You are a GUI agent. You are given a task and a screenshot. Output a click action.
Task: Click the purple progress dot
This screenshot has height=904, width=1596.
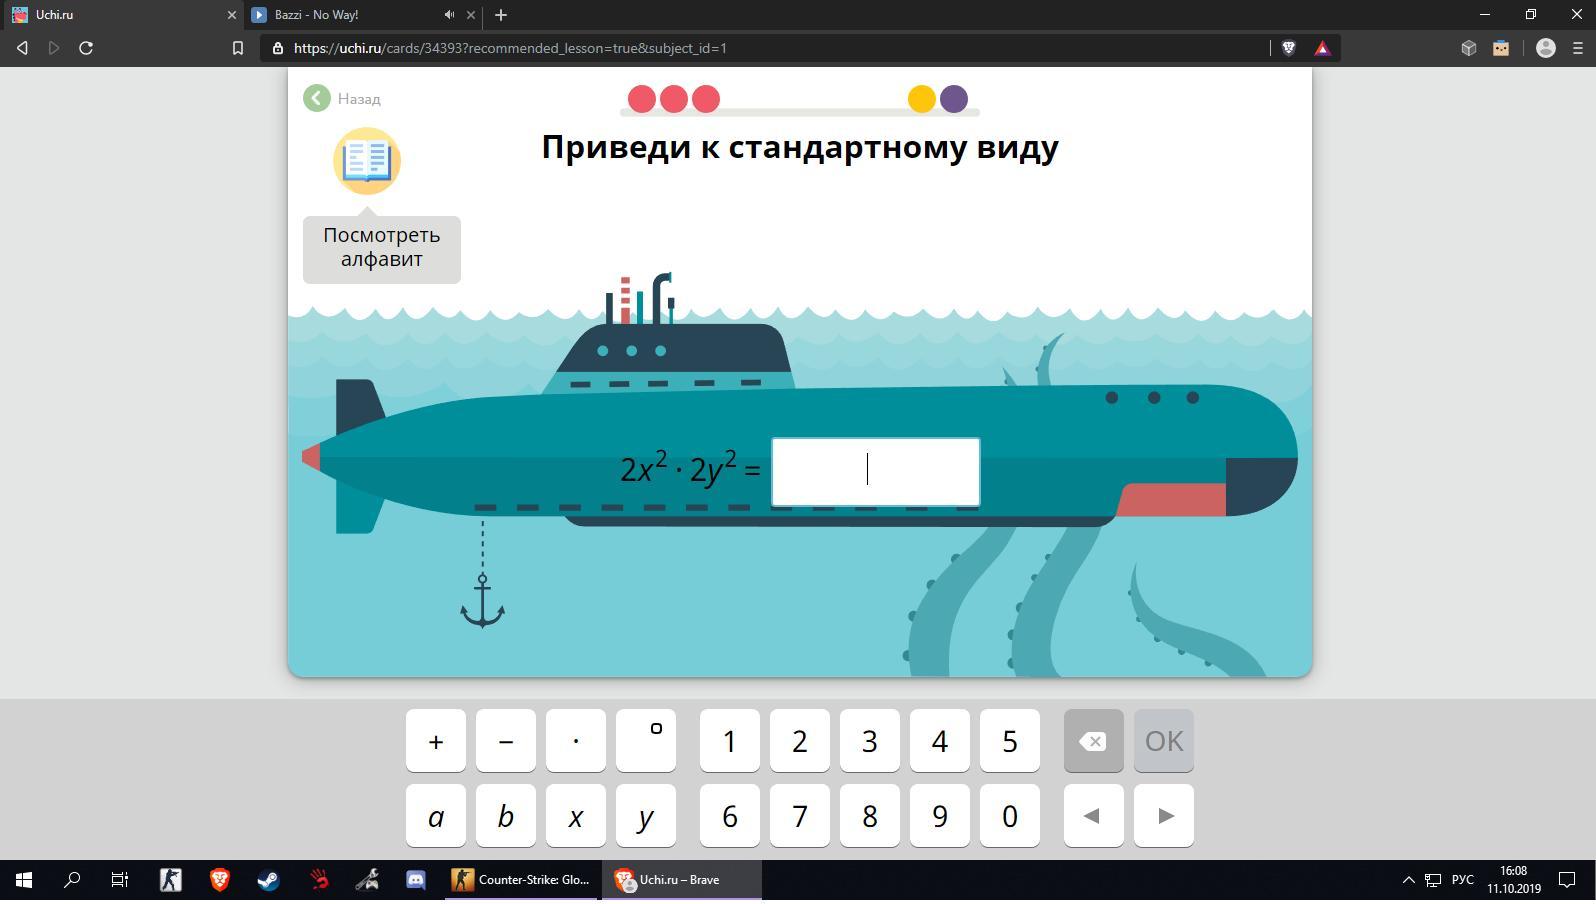(954, 99)
